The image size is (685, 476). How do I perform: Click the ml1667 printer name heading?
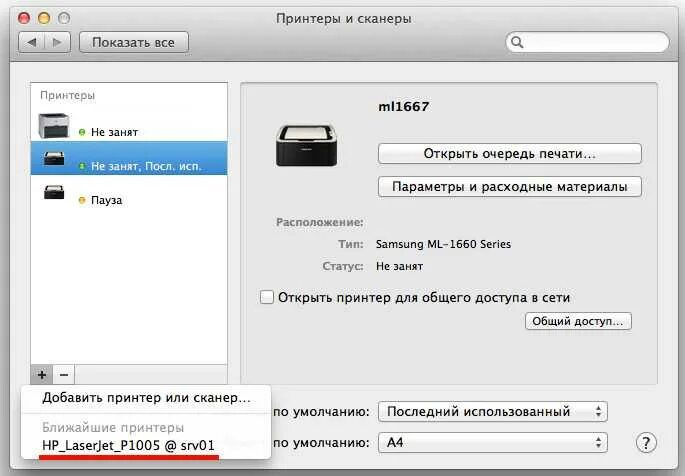pos(404,107)
